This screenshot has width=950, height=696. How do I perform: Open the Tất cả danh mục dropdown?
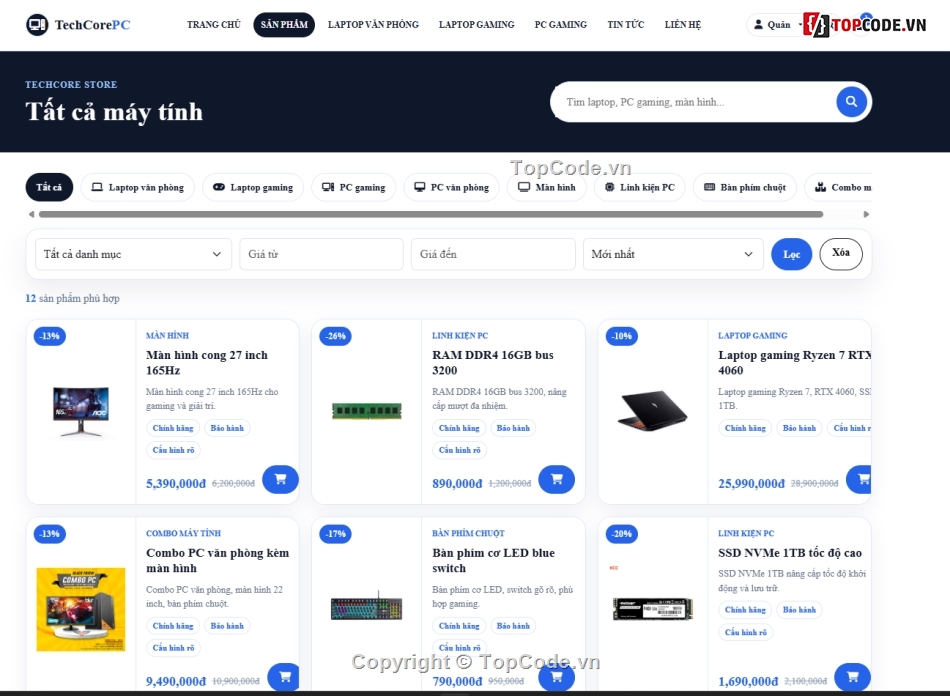click(x=129, y=254)
